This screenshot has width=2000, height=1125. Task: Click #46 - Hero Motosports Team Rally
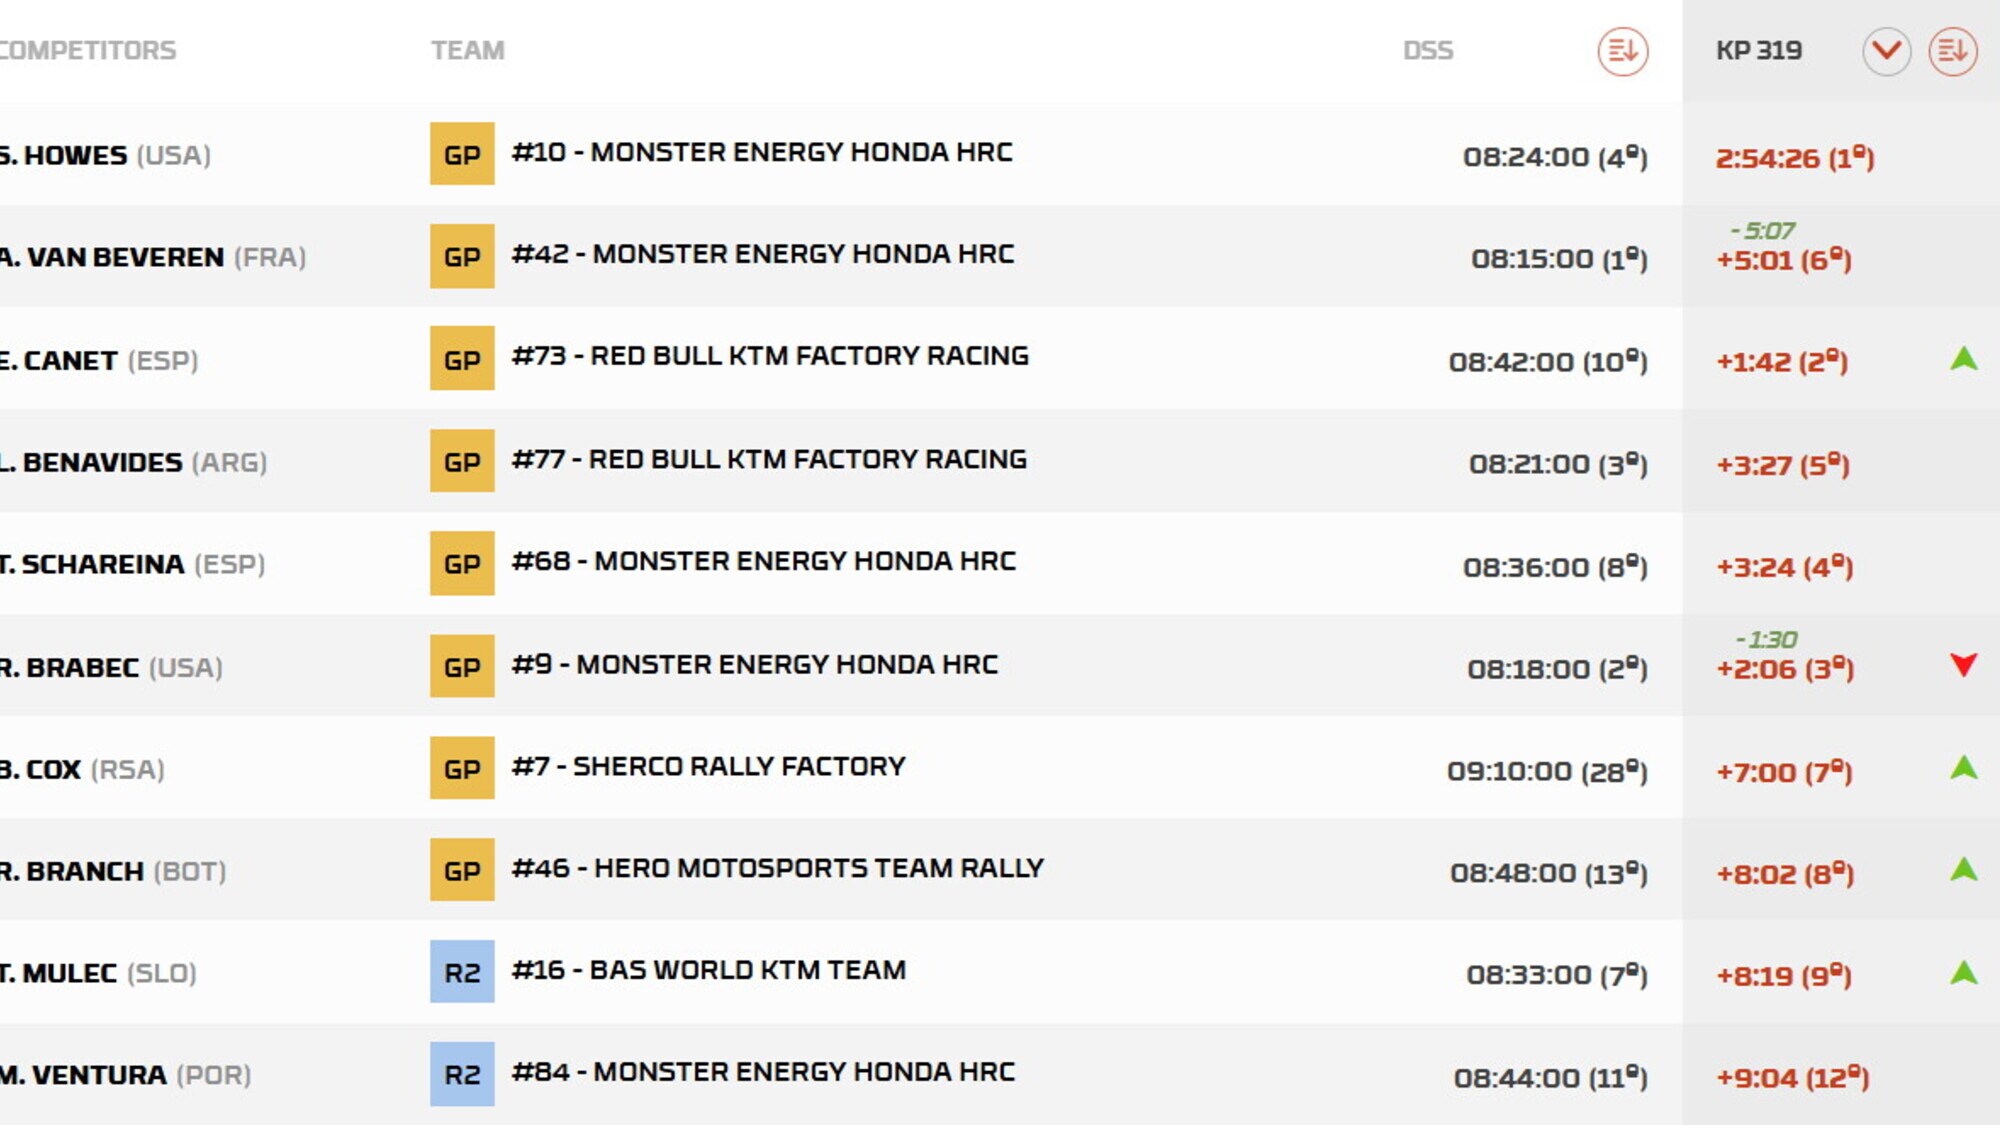click(777, 868)
